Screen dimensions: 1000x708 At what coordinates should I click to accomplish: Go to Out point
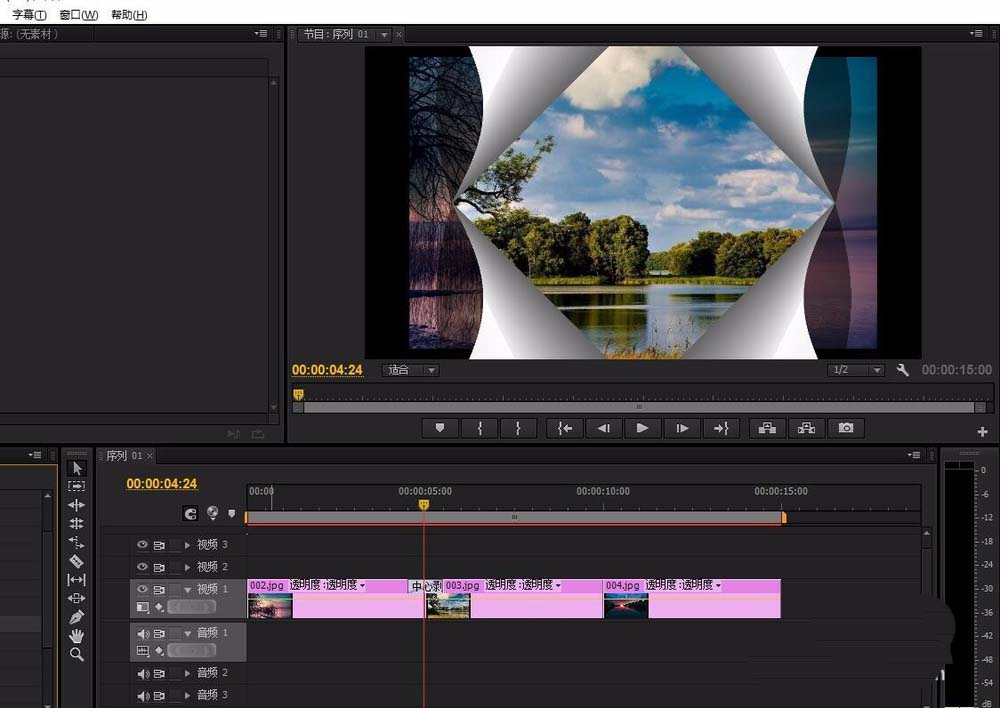pos(721,428)
